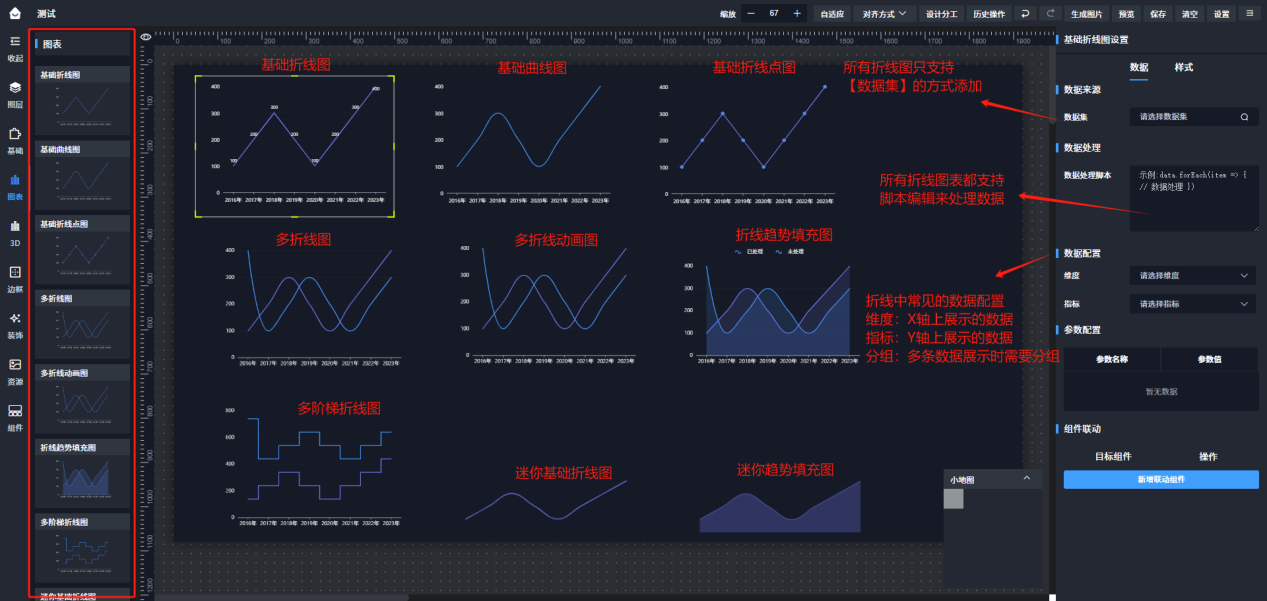This screenshot has height=601, width=1267.
Task: Toggle 已处理 legend in trend fill chart
Action: (x=751, y=251)
